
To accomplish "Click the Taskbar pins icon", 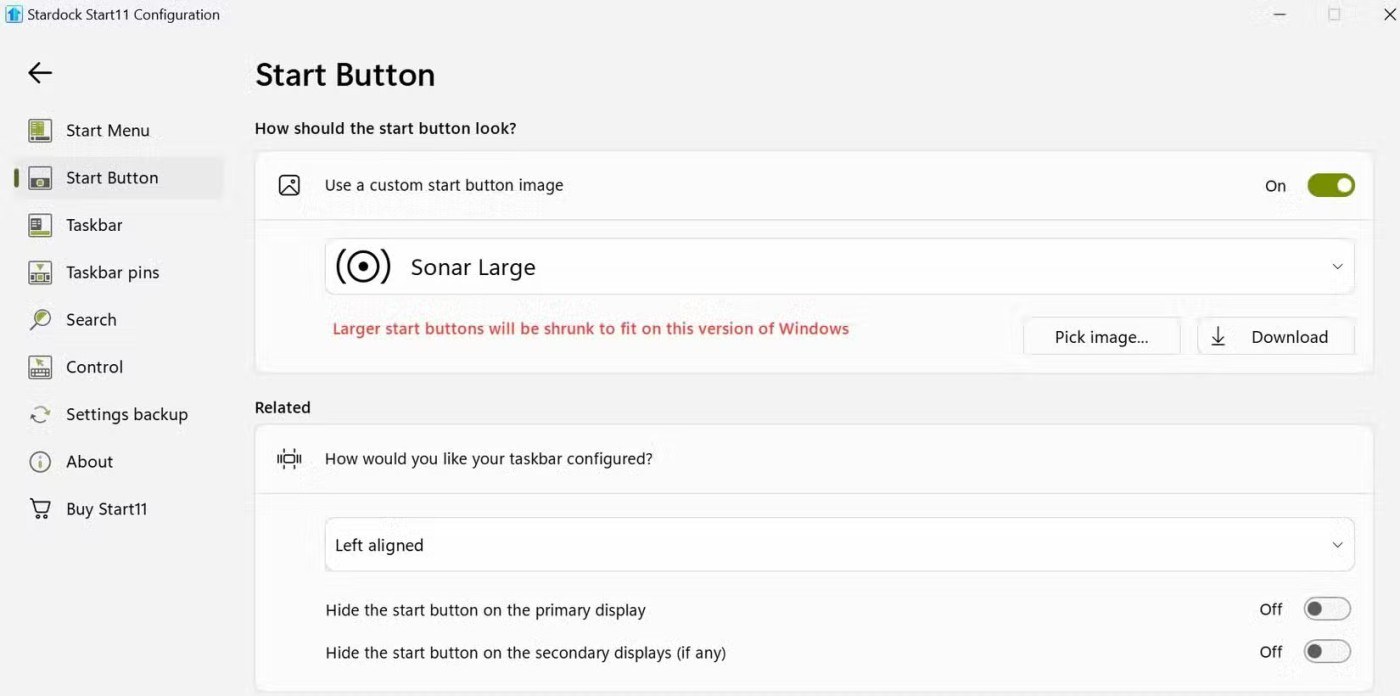I will click(40, 272).
